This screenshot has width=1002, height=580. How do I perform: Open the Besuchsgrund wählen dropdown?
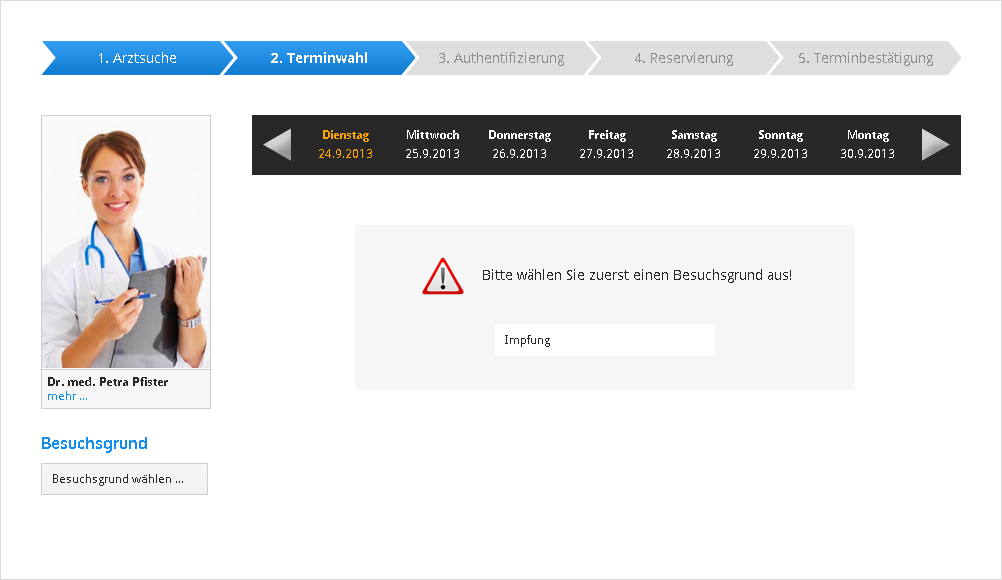pyautogui.click(x=124, y=479)
